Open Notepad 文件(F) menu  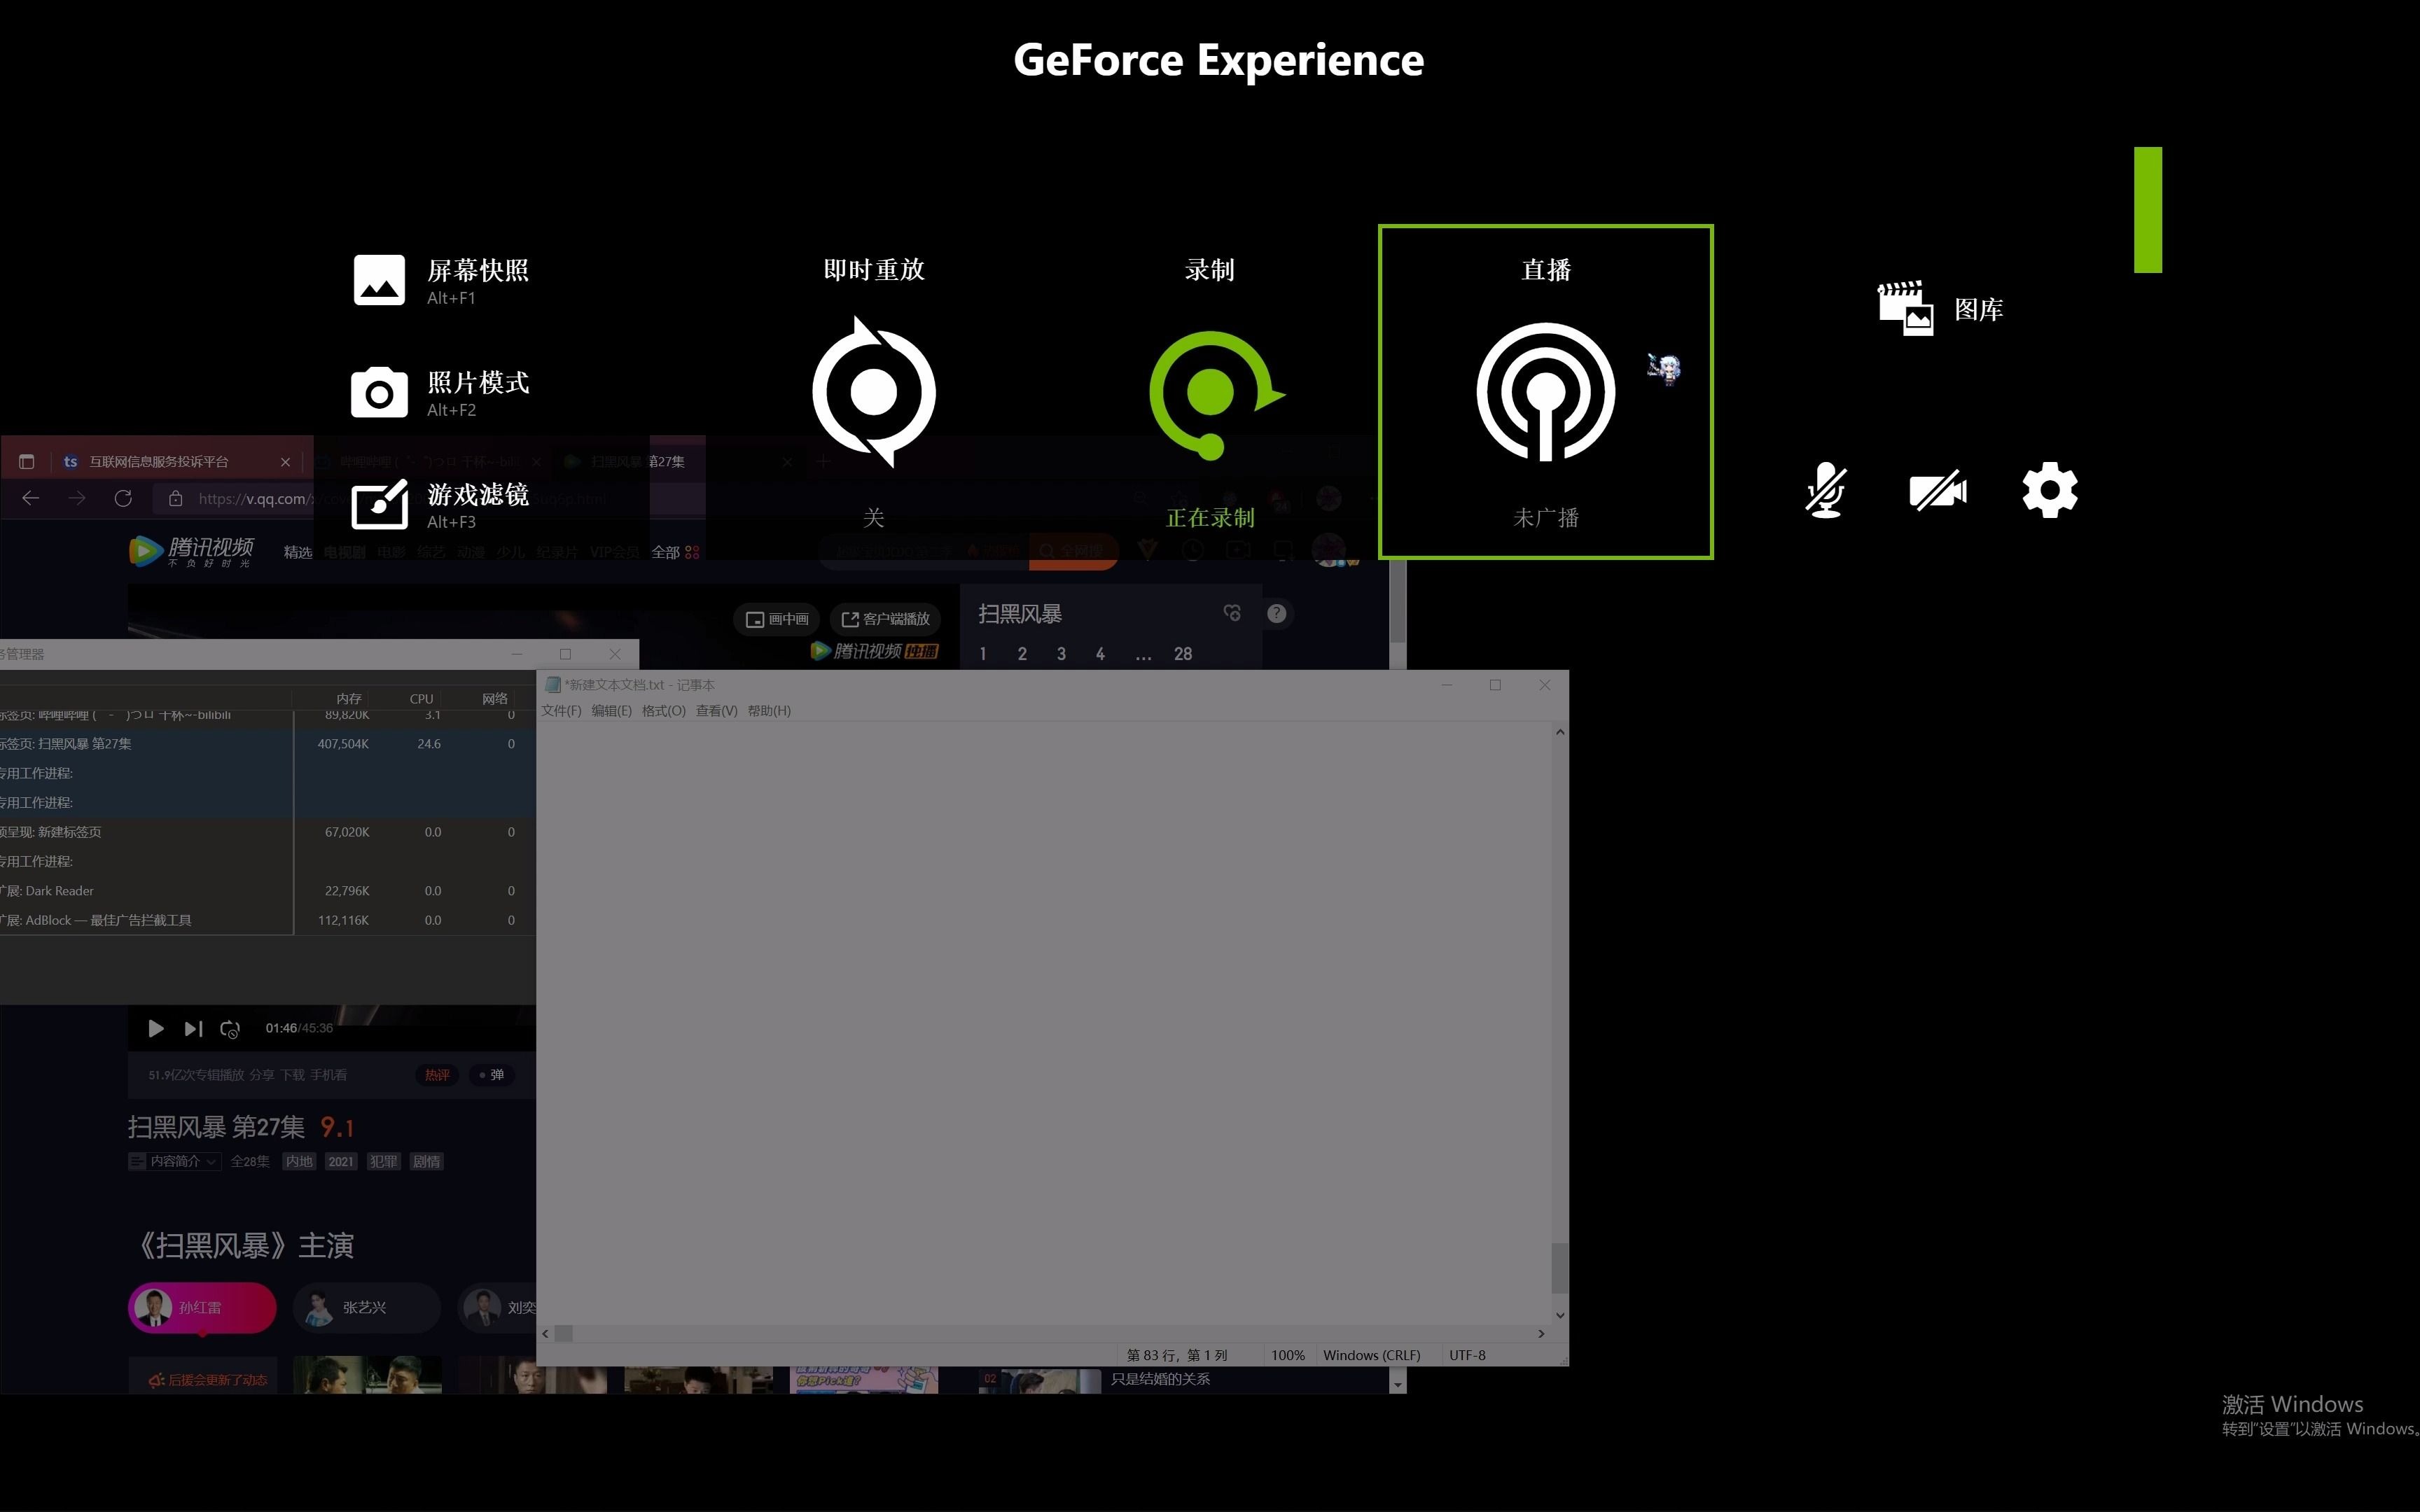(x=561, y=711)
